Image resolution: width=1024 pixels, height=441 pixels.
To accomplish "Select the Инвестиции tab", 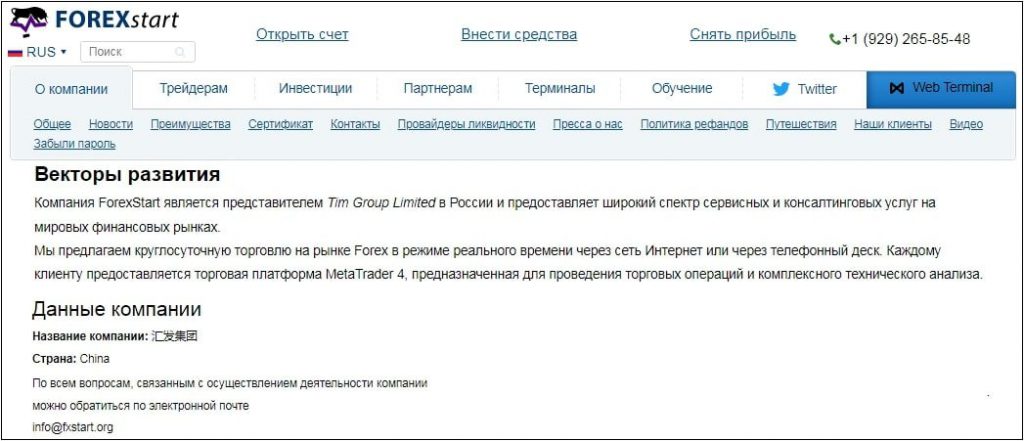I will point(315,88).
